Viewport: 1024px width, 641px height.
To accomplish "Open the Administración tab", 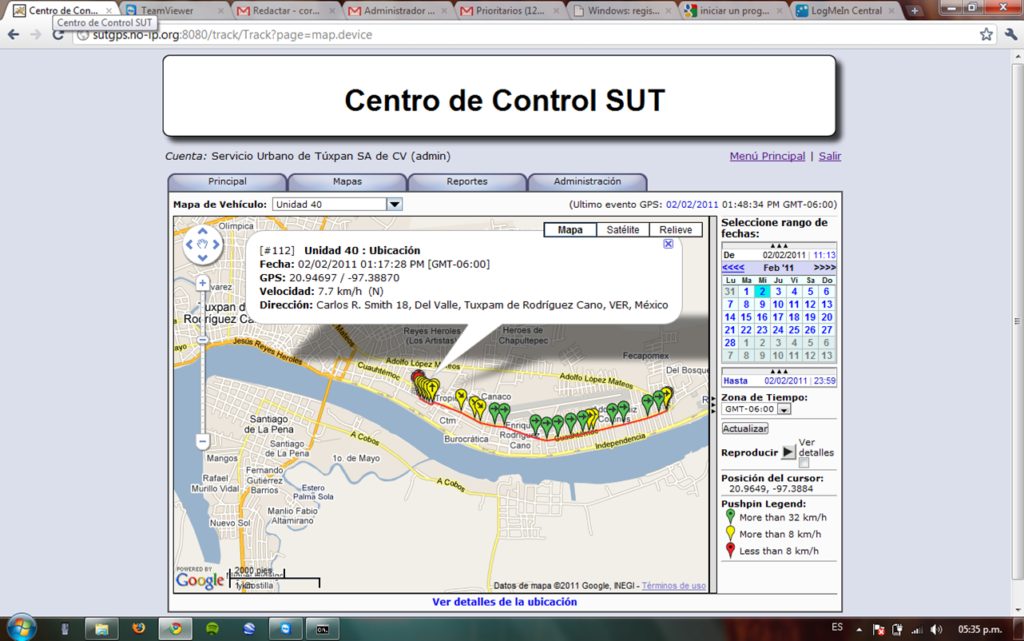I will tap(587, 181).
